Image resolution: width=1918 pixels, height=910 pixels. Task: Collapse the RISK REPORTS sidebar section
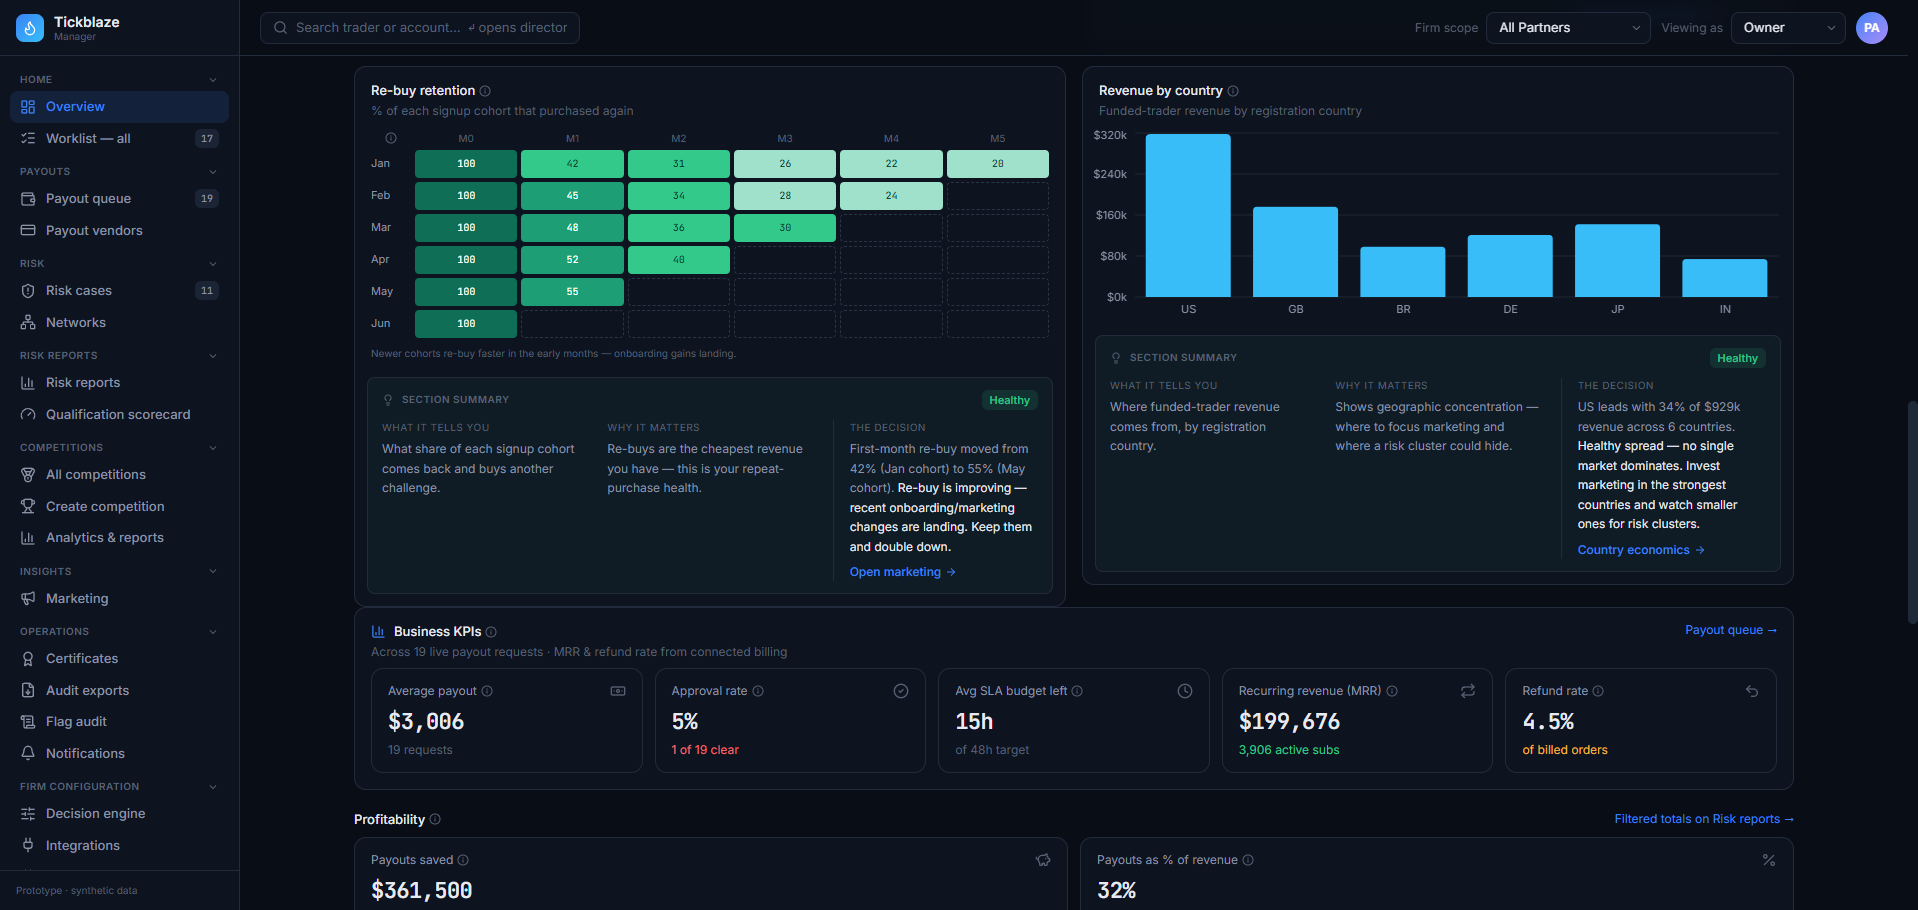[213, 356]
